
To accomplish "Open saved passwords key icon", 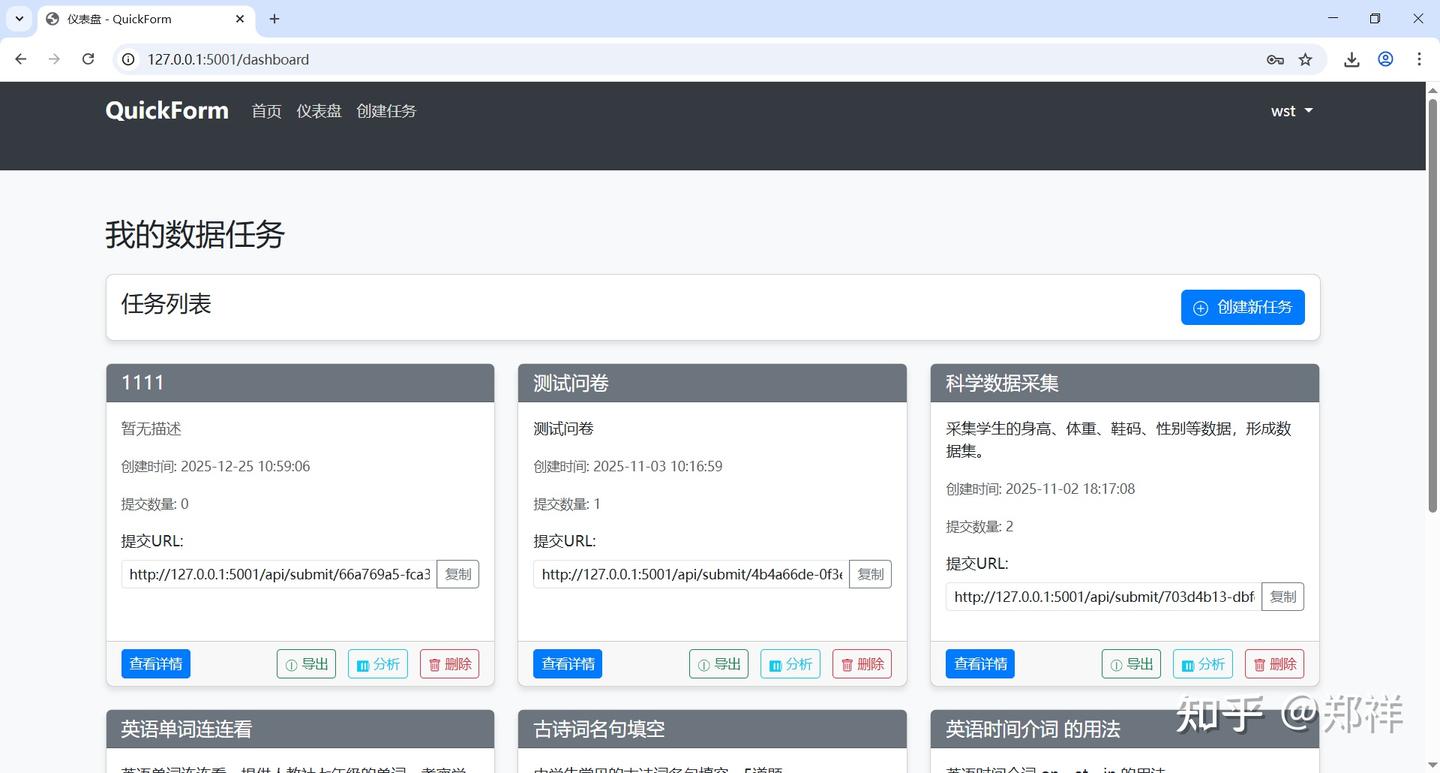I will point(1275,59).
